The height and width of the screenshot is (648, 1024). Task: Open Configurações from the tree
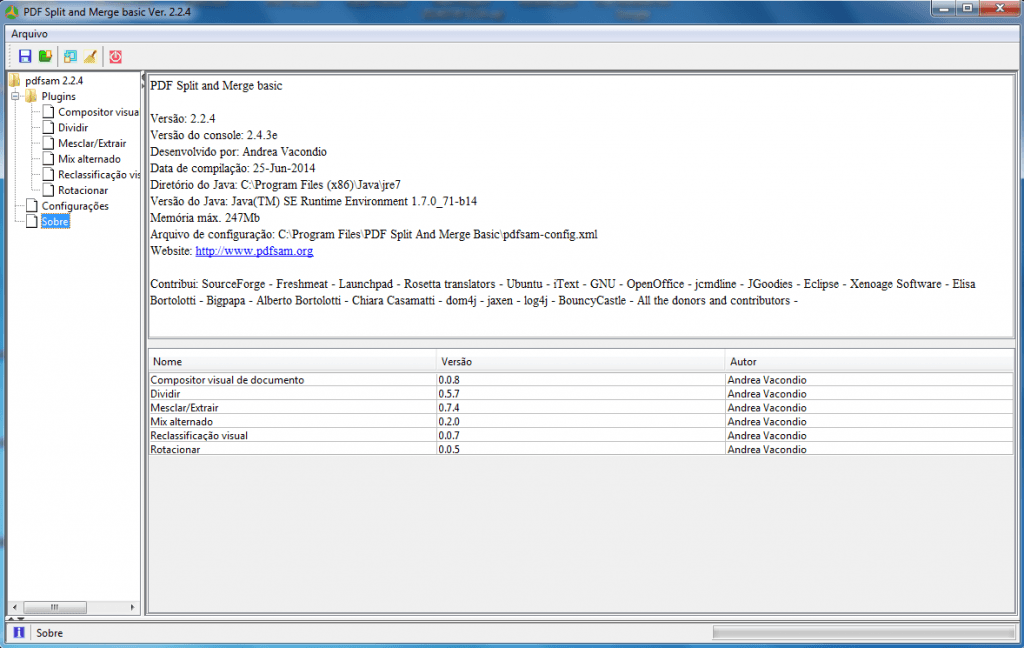[x=75, y=206]
